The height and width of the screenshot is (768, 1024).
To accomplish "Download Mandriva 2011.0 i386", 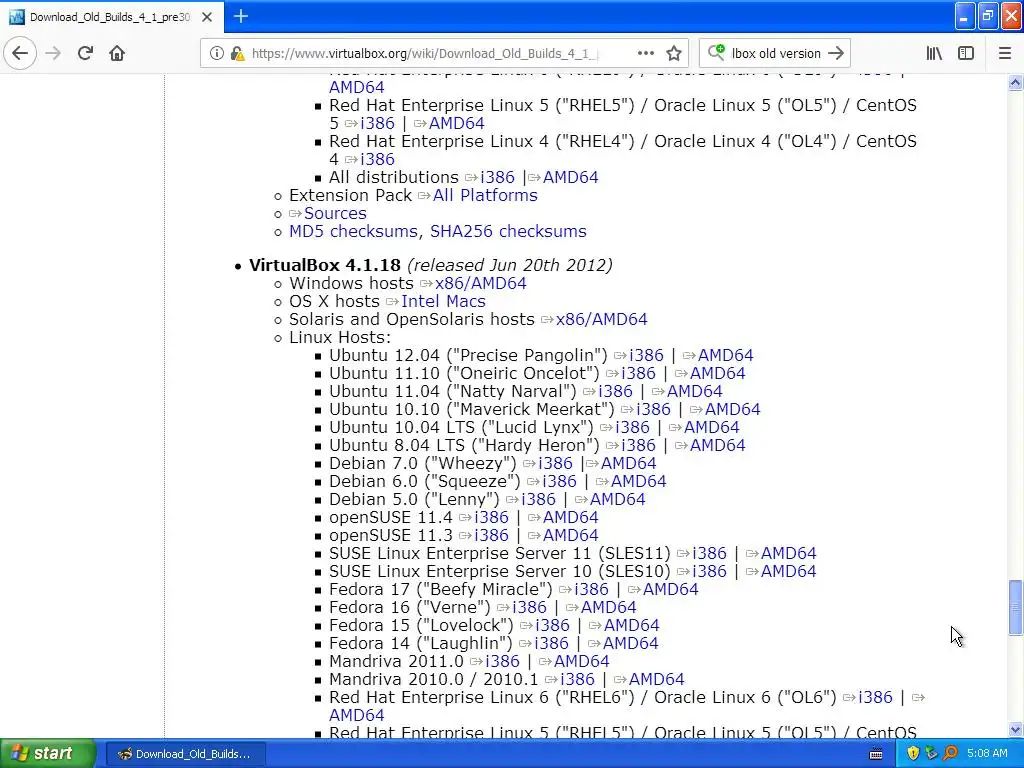I will [x=502, y=662].
